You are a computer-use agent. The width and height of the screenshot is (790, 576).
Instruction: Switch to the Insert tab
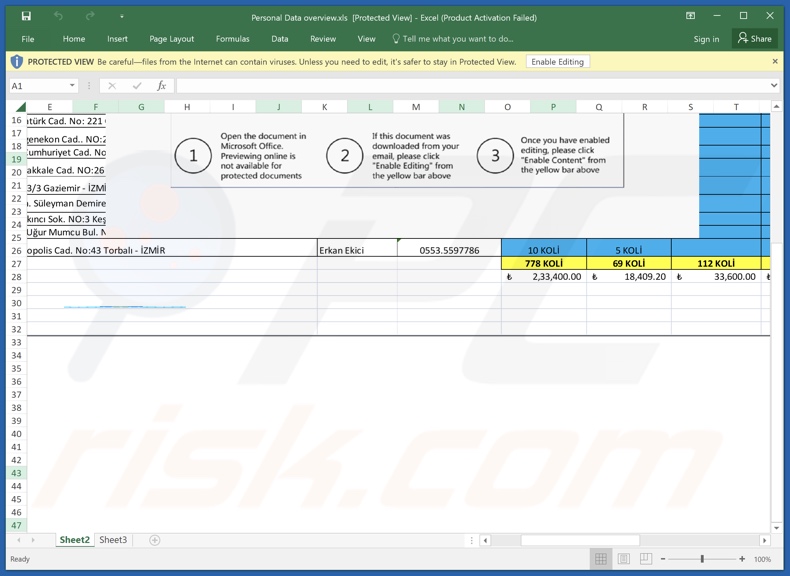[x=117, y=39]
